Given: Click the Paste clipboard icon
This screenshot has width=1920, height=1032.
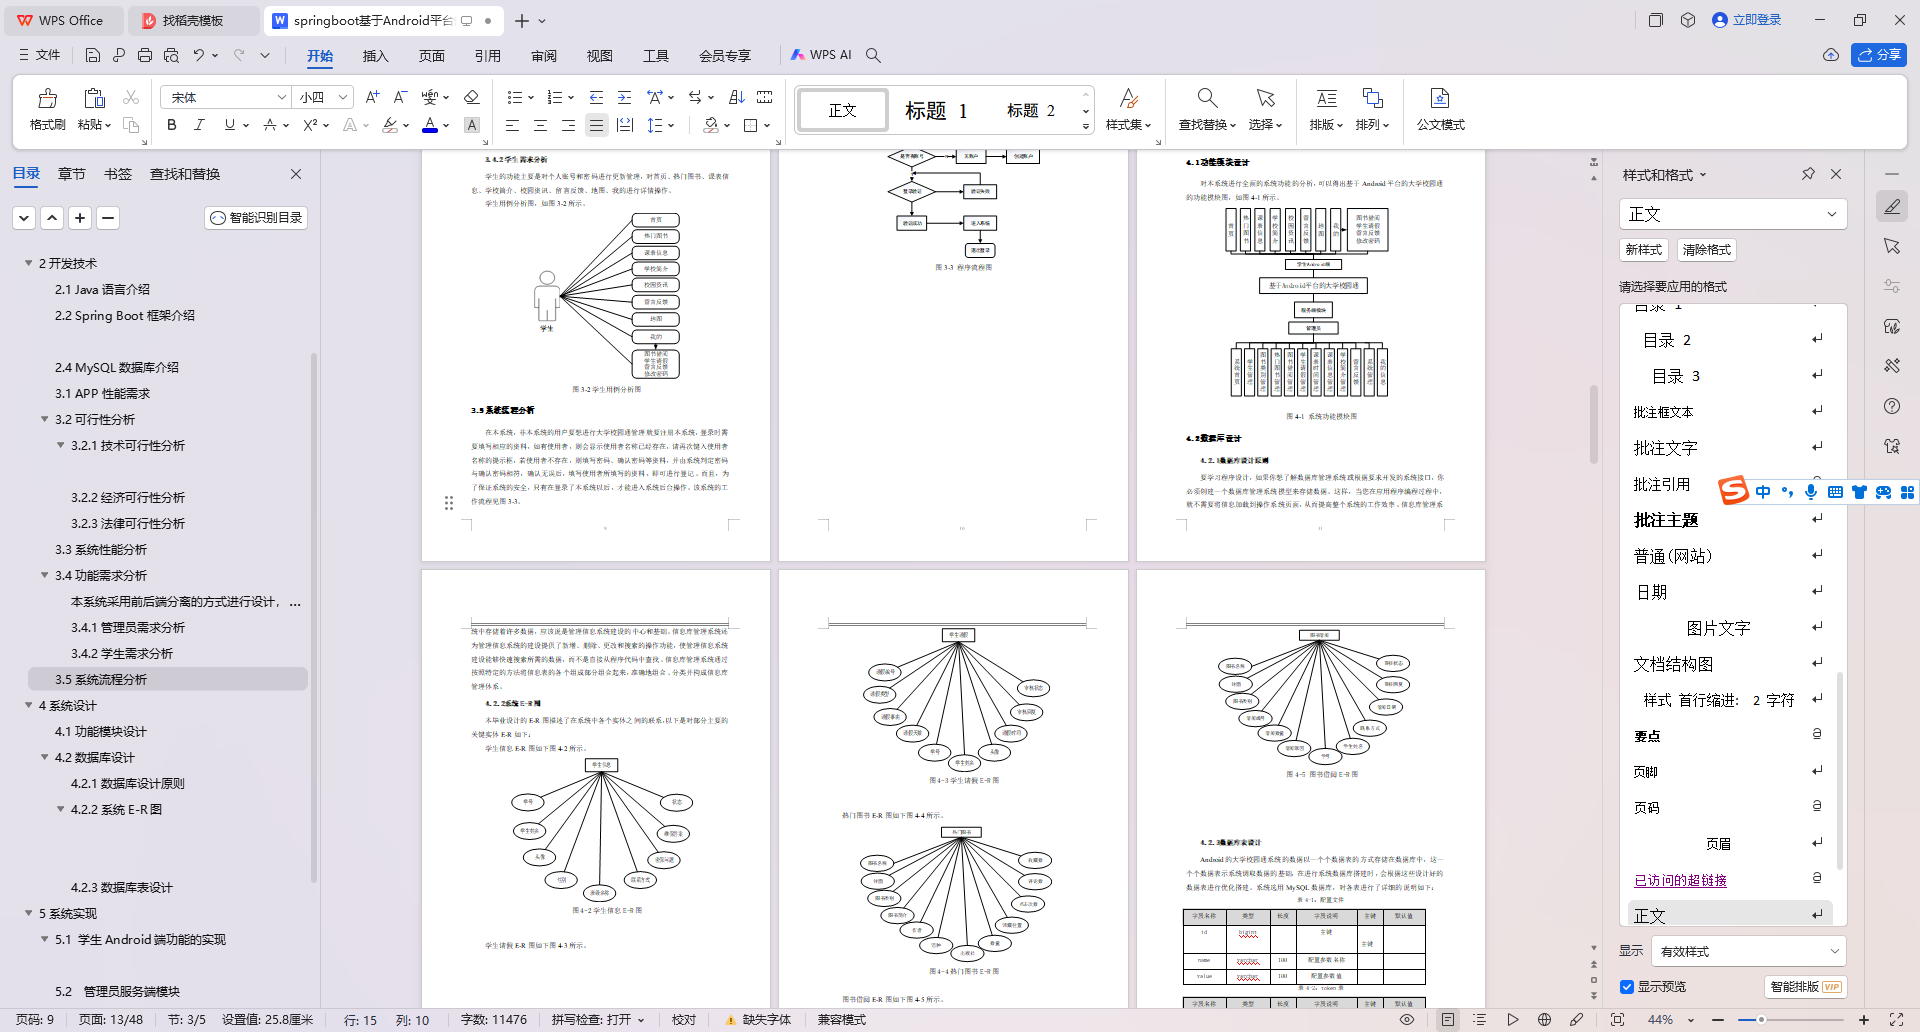Looking at the screenshot, I should [x=94, y=98].
